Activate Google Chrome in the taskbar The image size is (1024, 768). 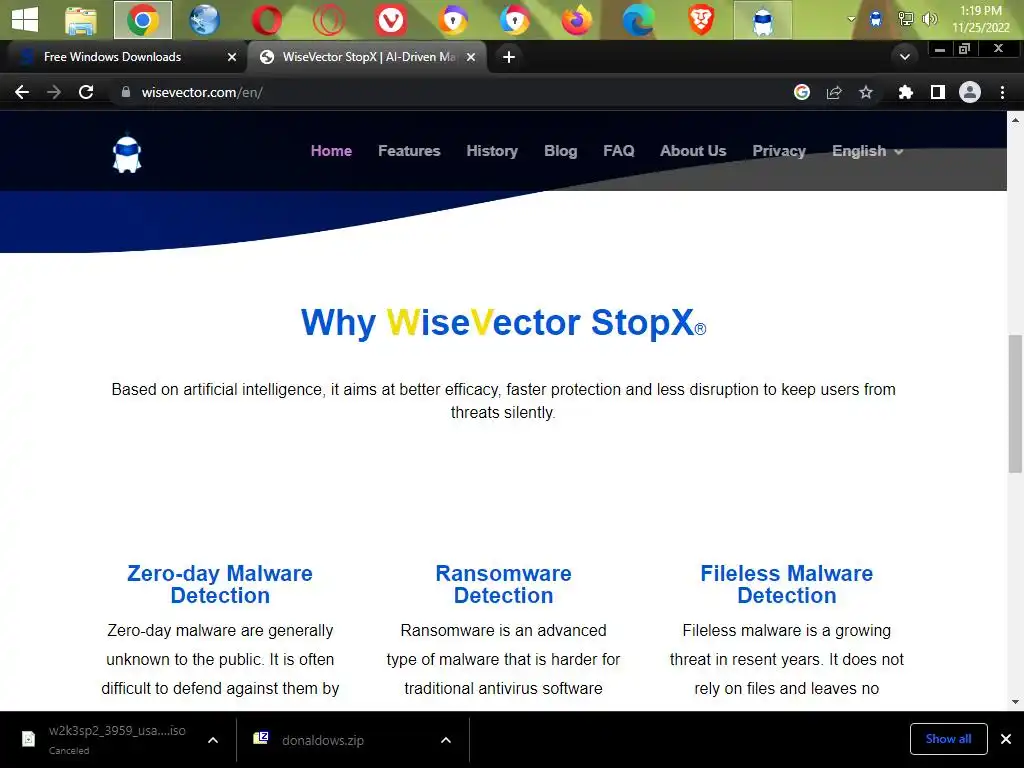[143, 20]
